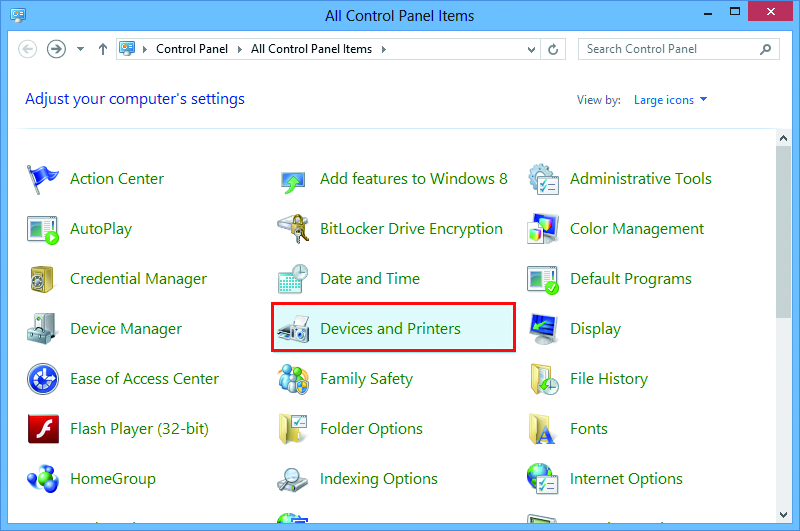Screen dimensions: 800x531
Task: Open the AutoPlay link
Action: pyautogui.click(x=101, y=229)
